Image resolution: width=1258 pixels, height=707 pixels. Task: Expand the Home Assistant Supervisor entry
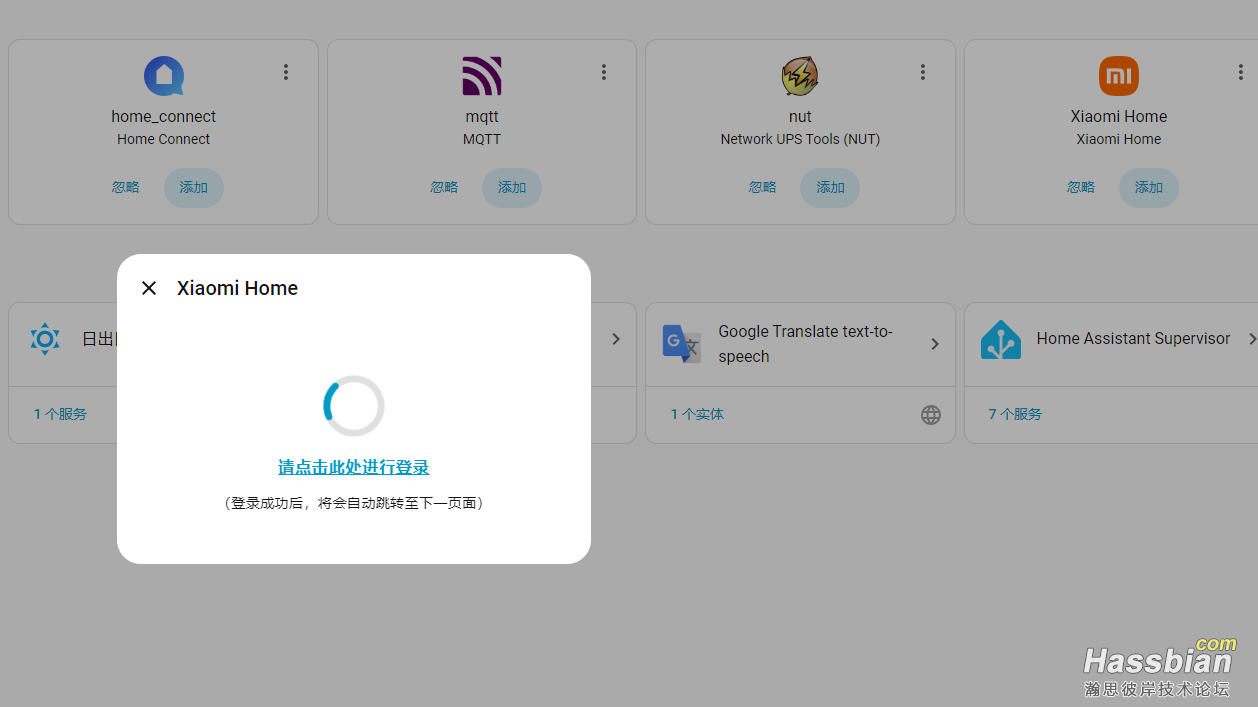click(1252, 339)
